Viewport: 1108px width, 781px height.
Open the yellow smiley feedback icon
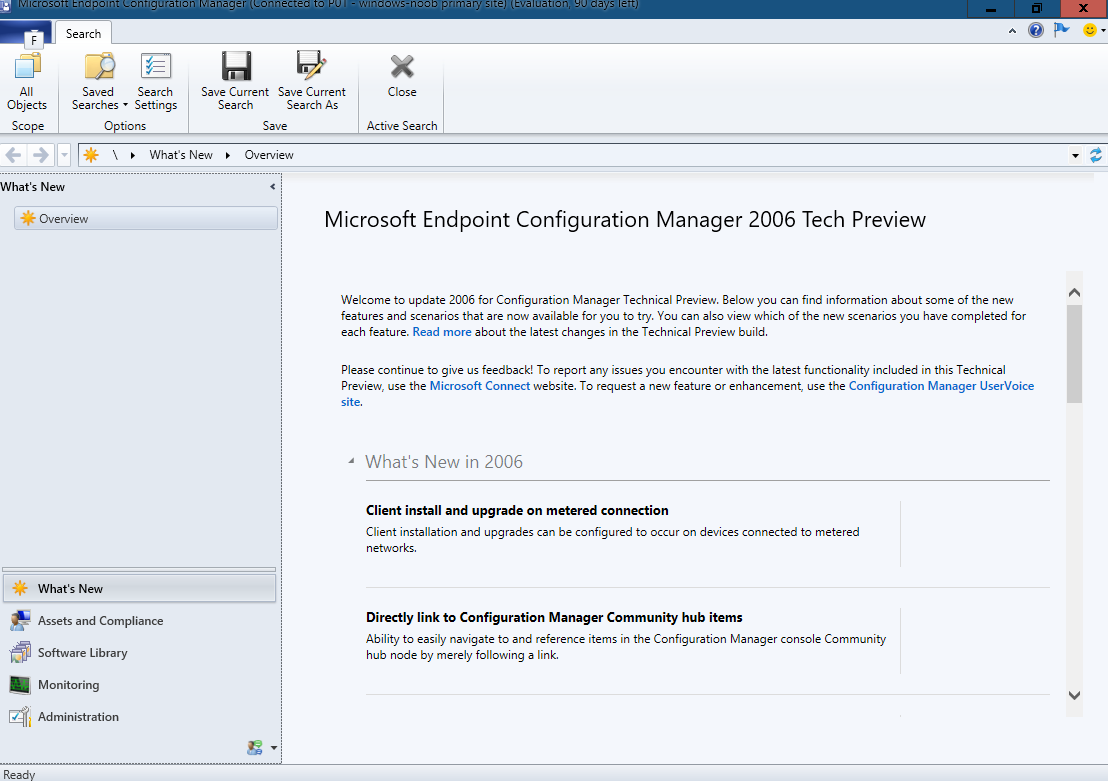(x=1090, y=30)
